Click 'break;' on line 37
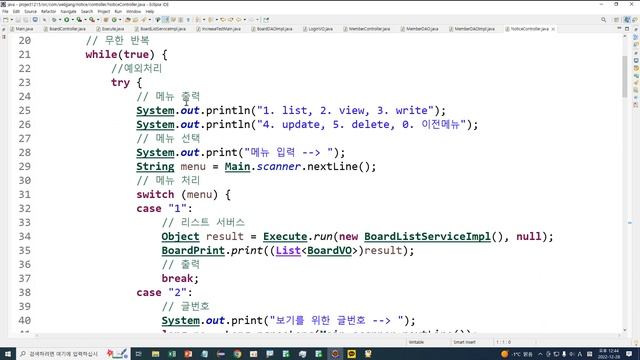Viewport: 640px width, 360px height. (x=180, y=278)
